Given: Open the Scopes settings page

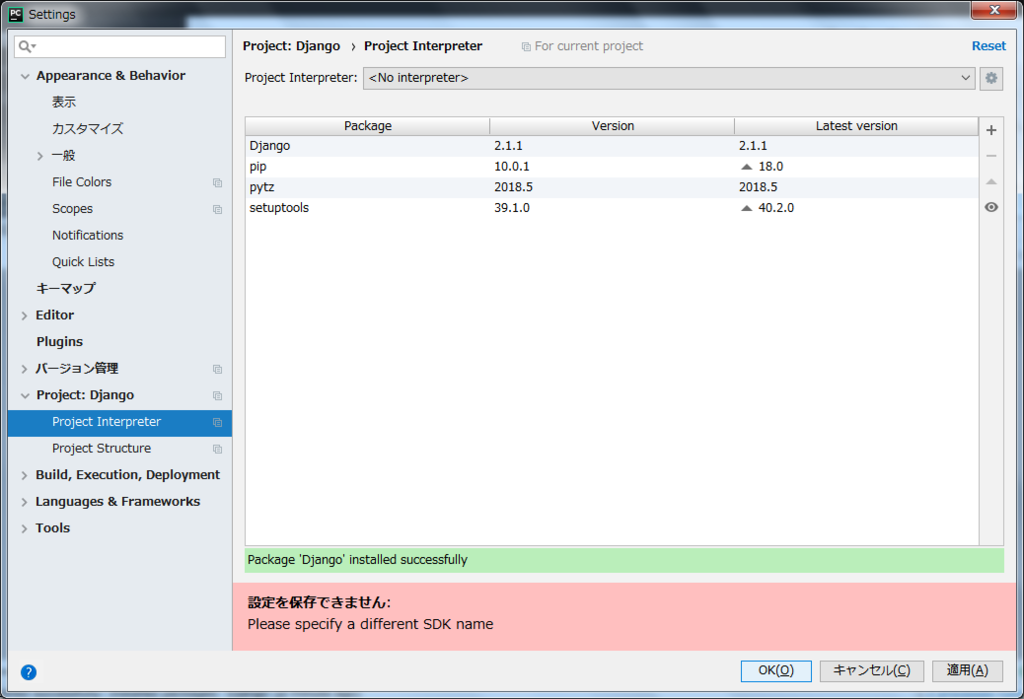Looking at the screenshot, I should pos(72,209).
